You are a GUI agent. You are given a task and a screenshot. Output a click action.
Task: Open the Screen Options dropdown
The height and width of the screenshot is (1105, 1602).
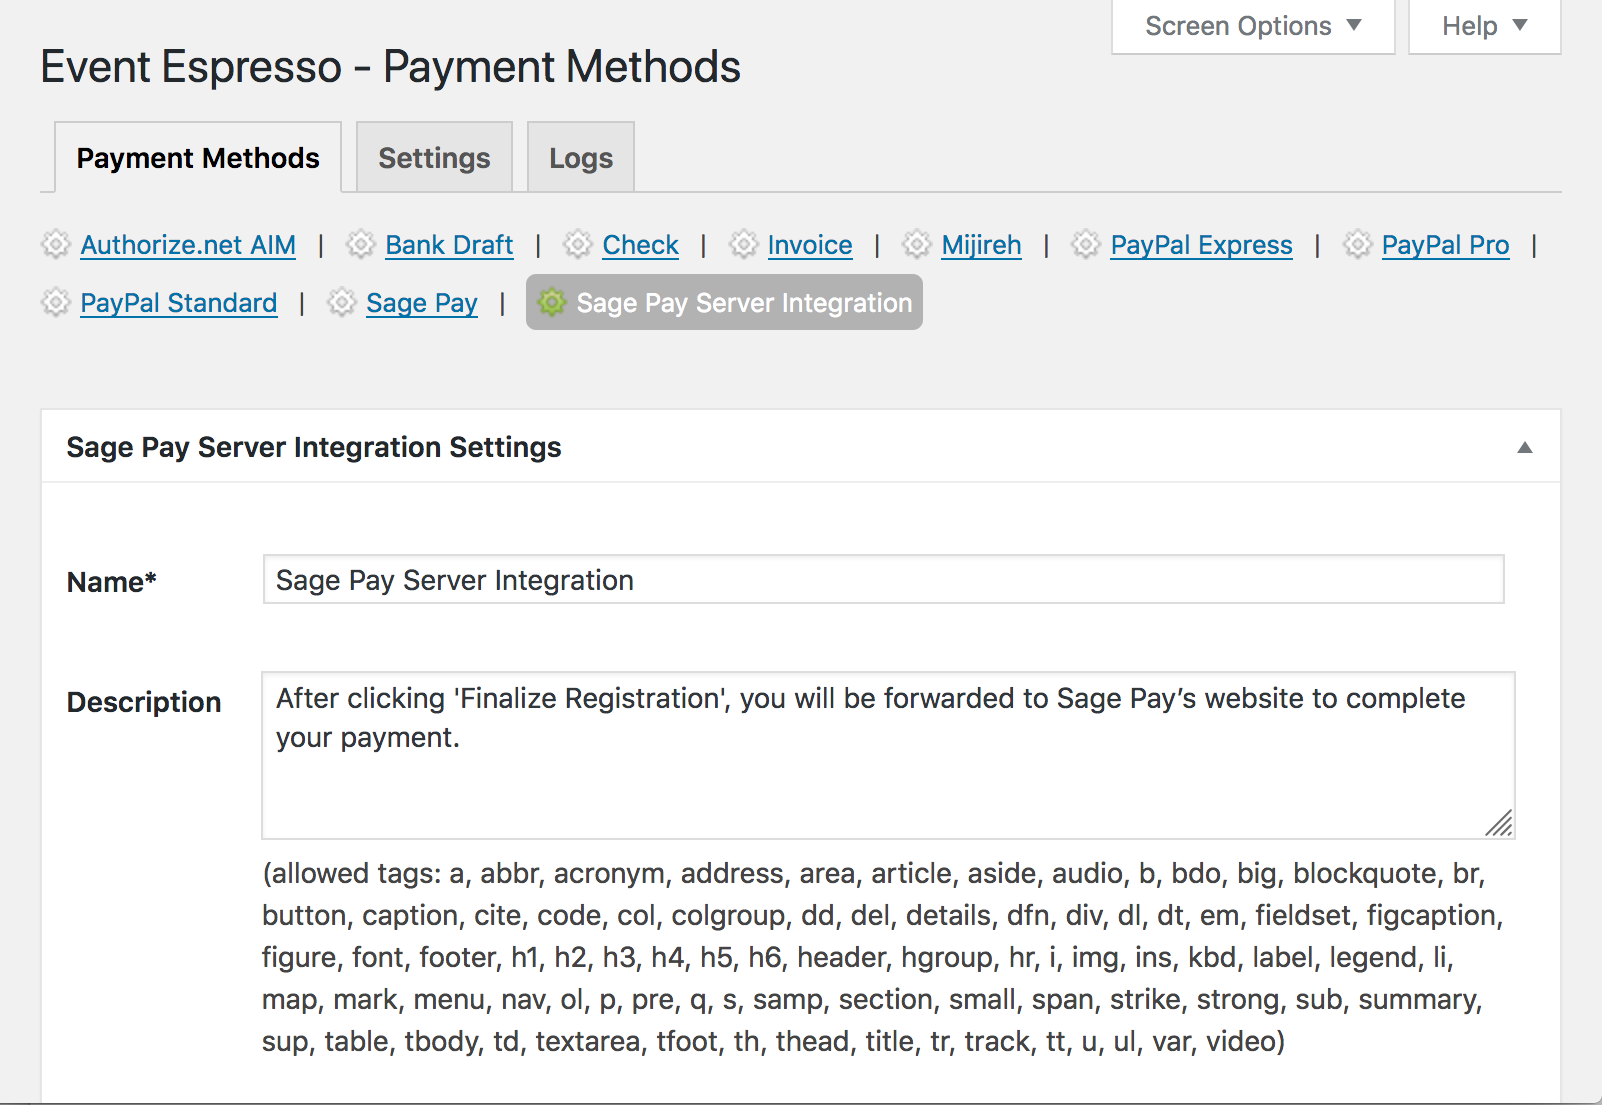1253,26
